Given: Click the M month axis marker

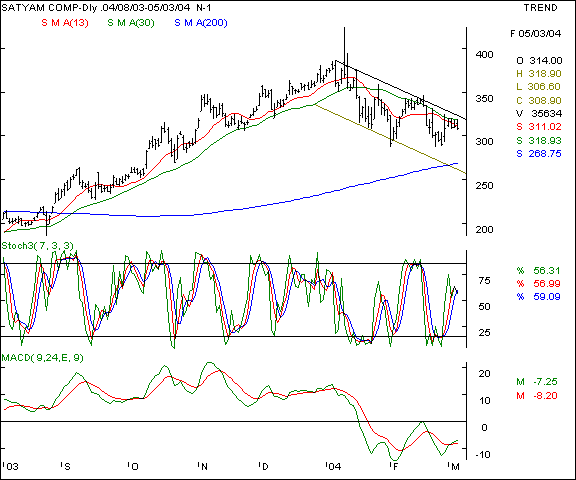Looking at the screenshot, I should click(x=455, y=467).
